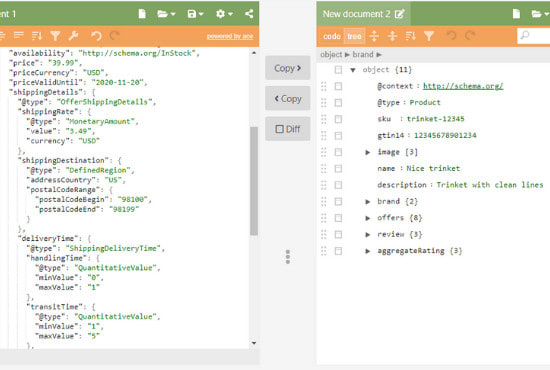The height and width of the screenshot is (370, 550).
Task: Check the image row checkbox
Action: (338, 152)
